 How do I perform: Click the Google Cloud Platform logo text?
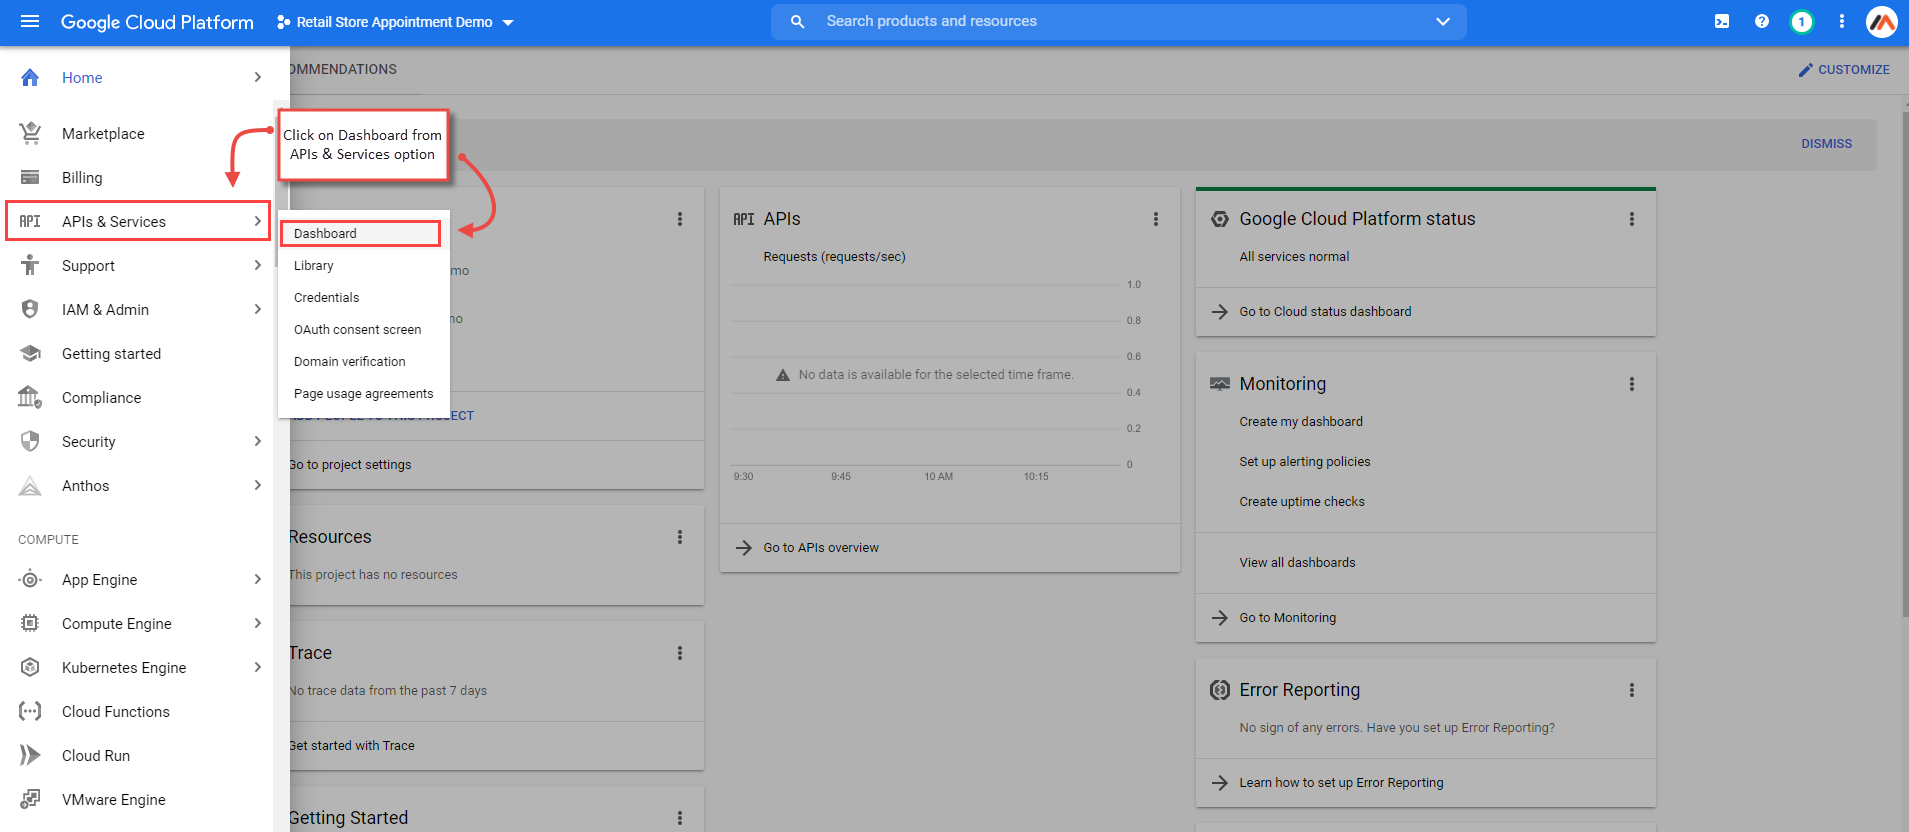point(157,22)
